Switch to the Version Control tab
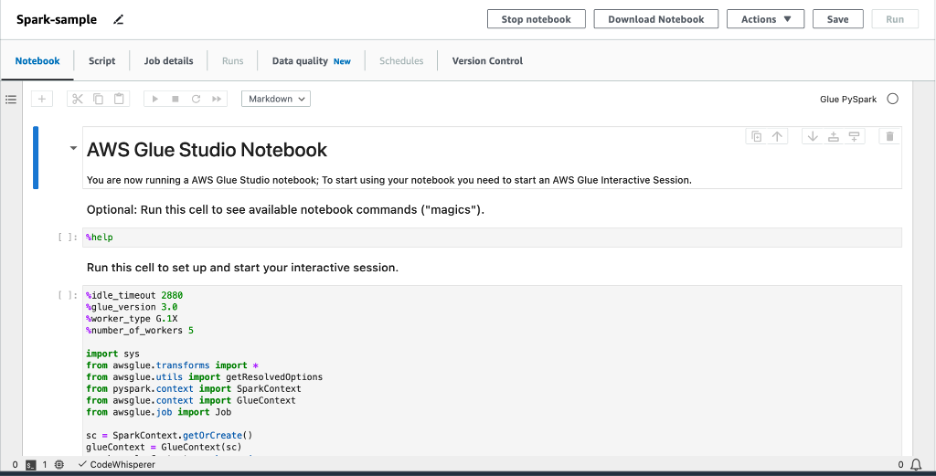The image size is (936, 476). (487, 61)
